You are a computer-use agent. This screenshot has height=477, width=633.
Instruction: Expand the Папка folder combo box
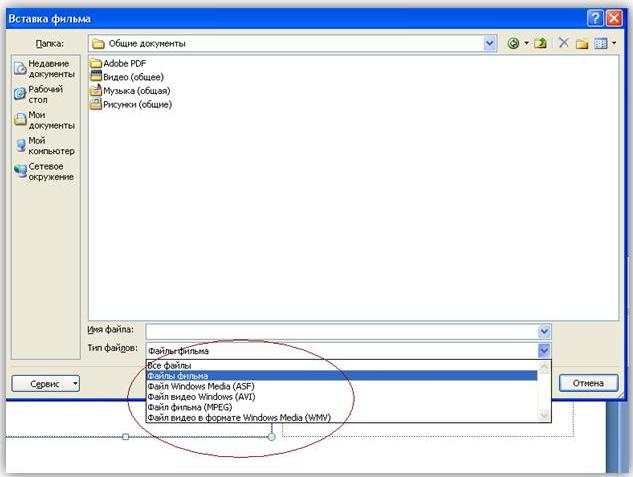490,43
